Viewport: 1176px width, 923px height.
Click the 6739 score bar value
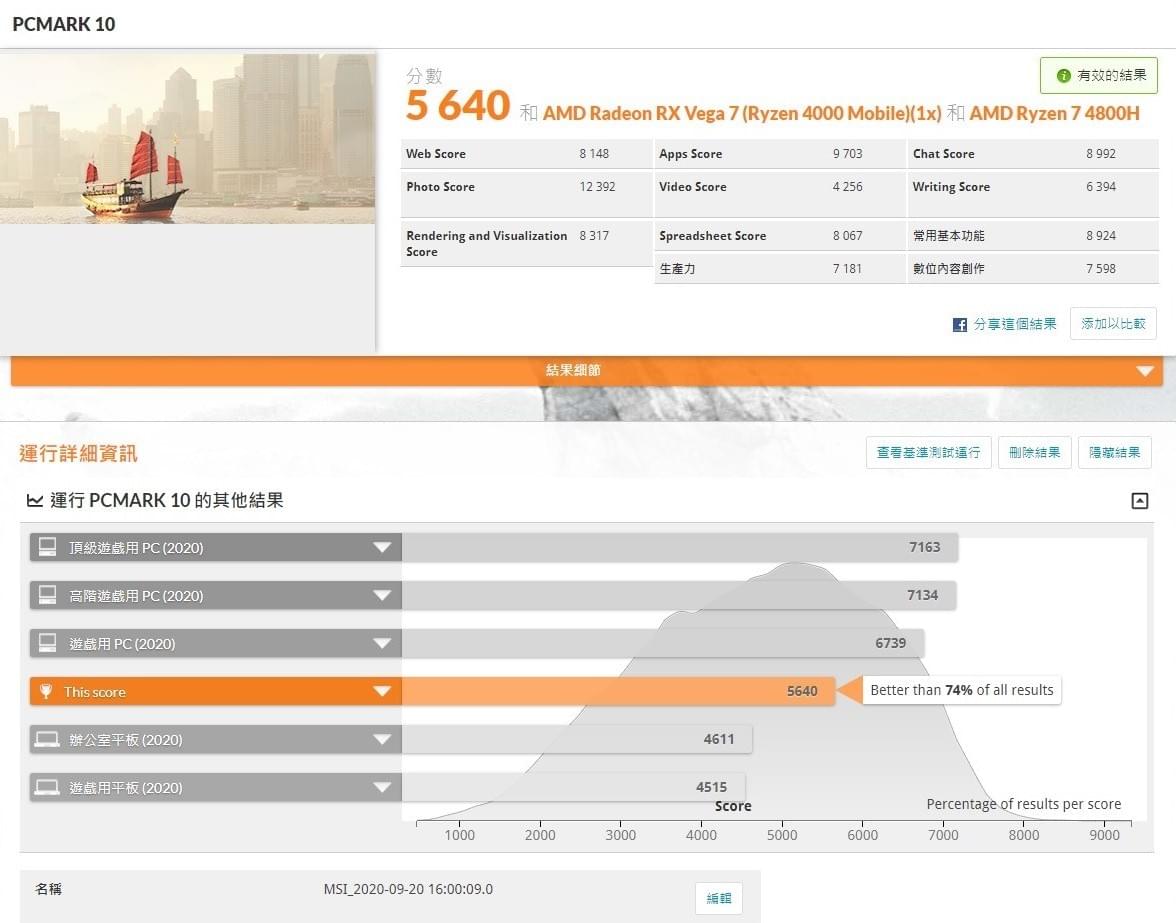(890, 643)
